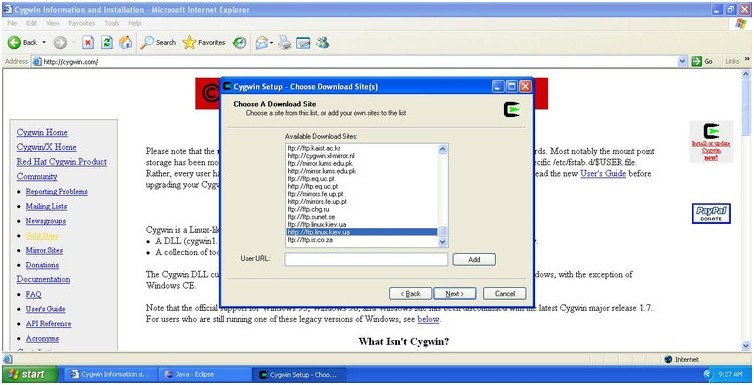Open the Search magnifier in the toolbar
The height and width of the screenshot is (385, 754).
(147, 43)
